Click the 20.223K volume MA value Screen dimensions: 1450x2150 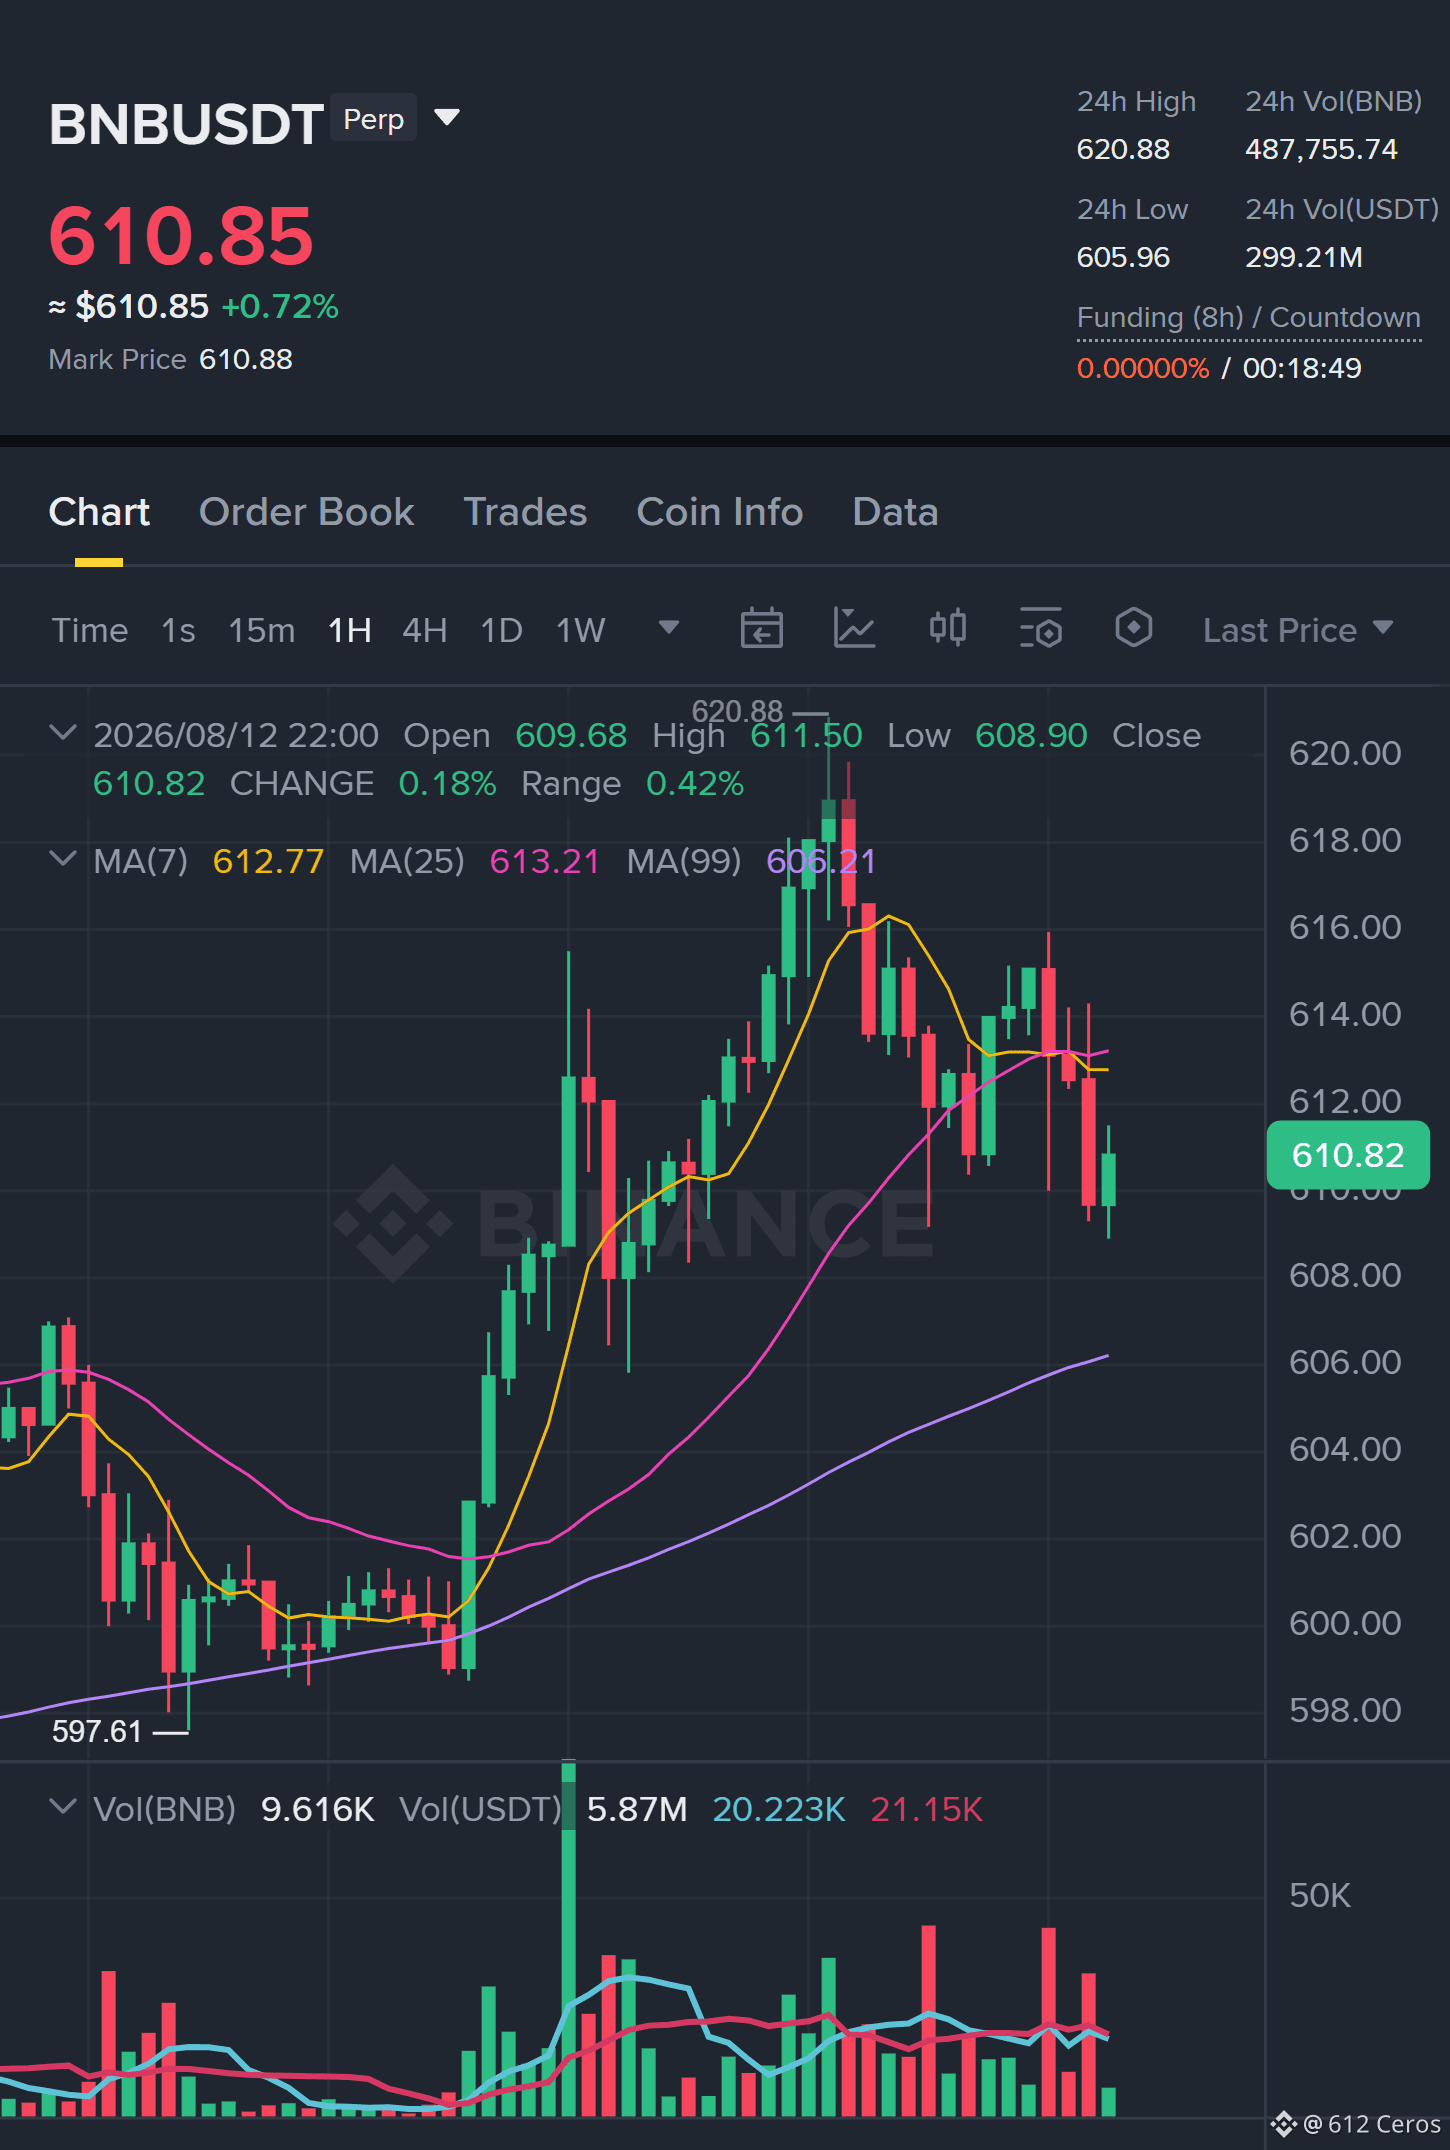(x=779, y=1809)
